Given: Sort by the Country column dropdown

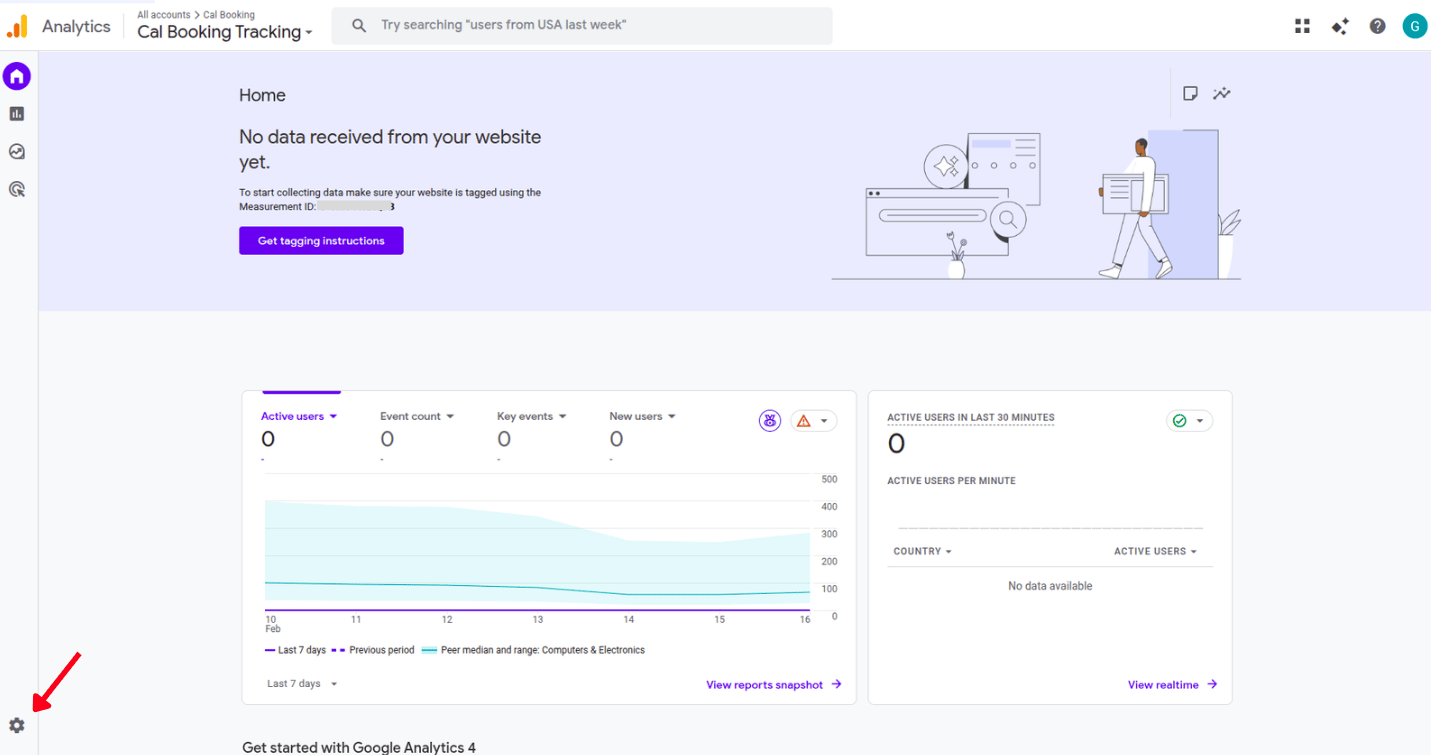Looking at the screenshot, I should point(922,551).
